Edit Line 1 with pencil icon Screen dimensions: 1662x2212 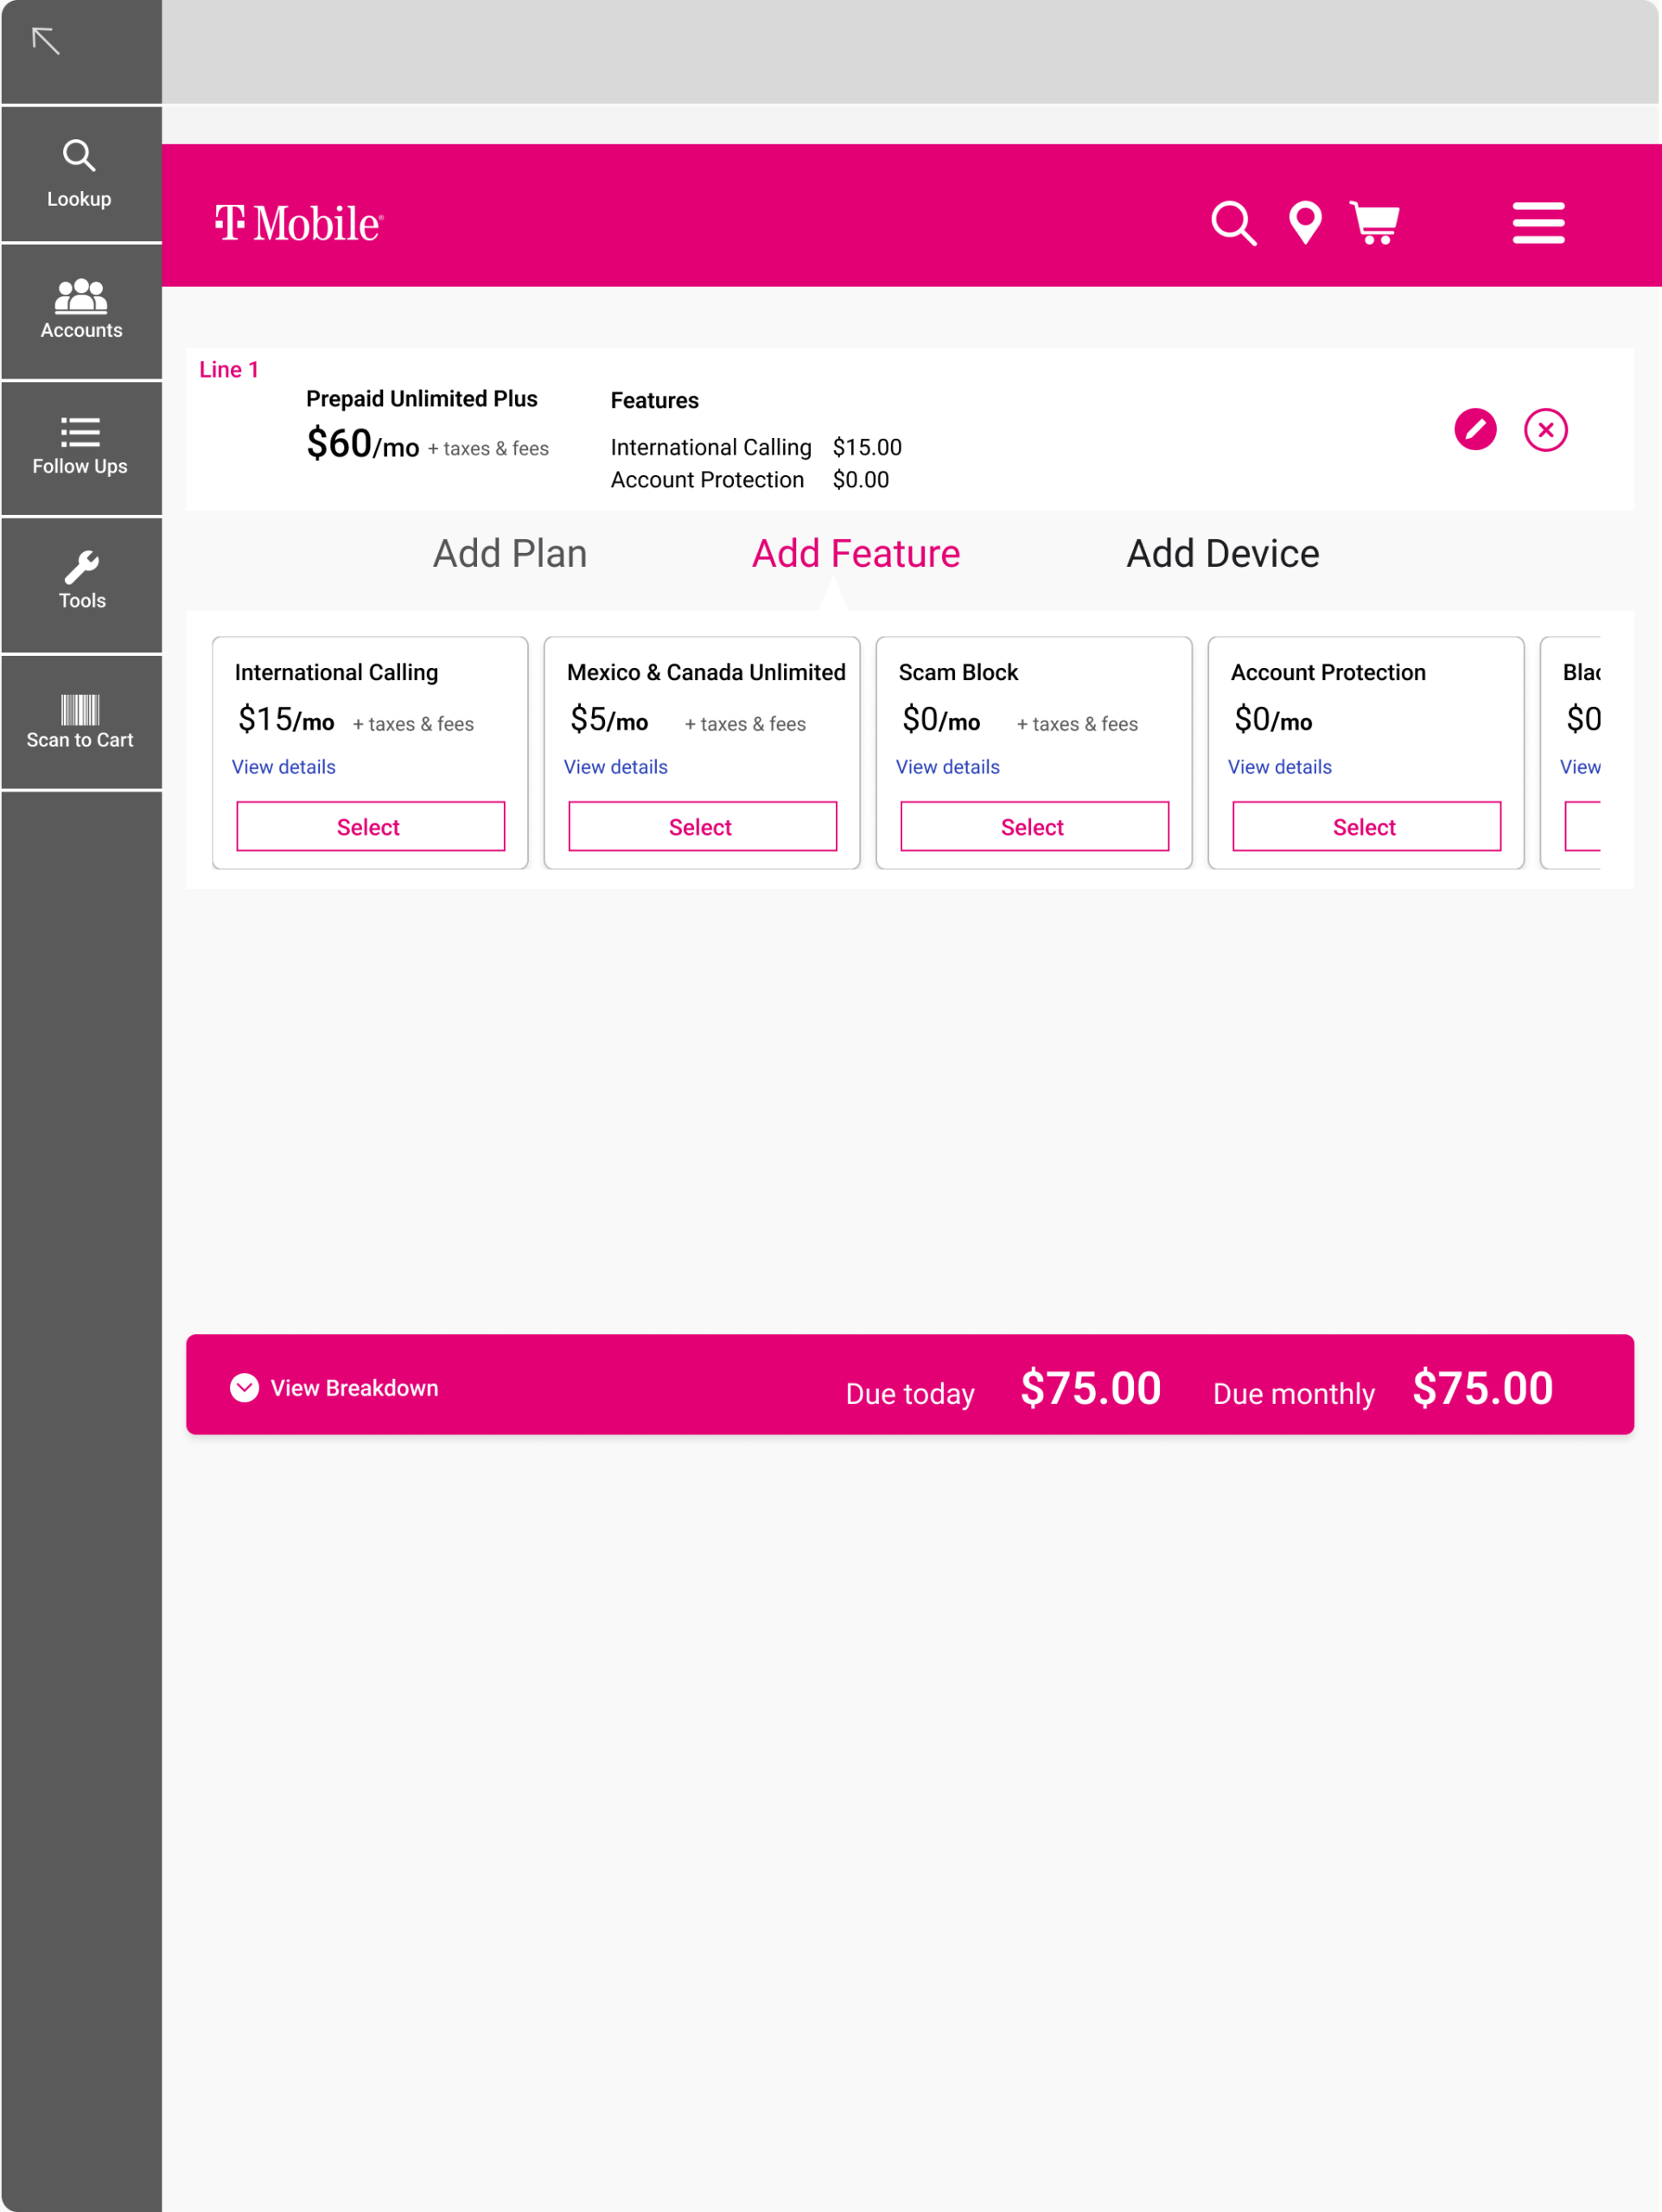point(1474,430)
